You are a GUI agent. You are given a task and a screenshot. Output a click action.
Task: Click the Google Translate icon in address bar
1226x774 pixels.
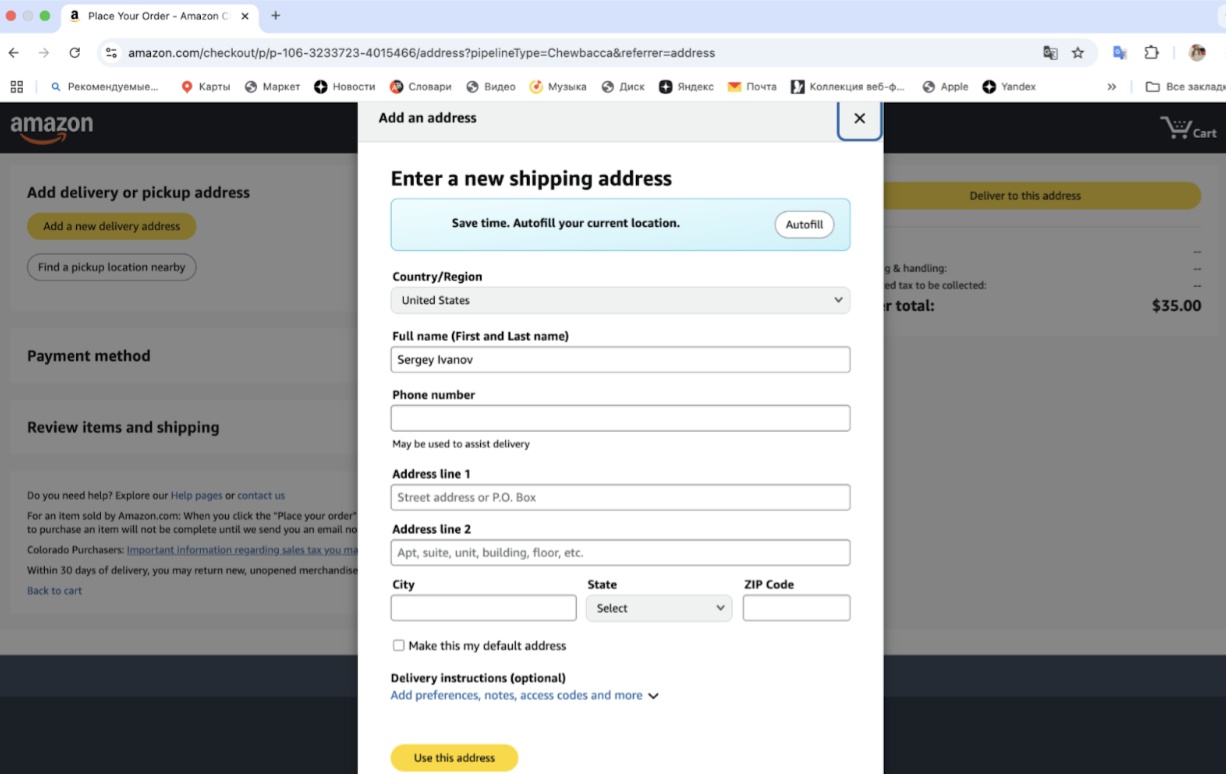[1050, 53]
